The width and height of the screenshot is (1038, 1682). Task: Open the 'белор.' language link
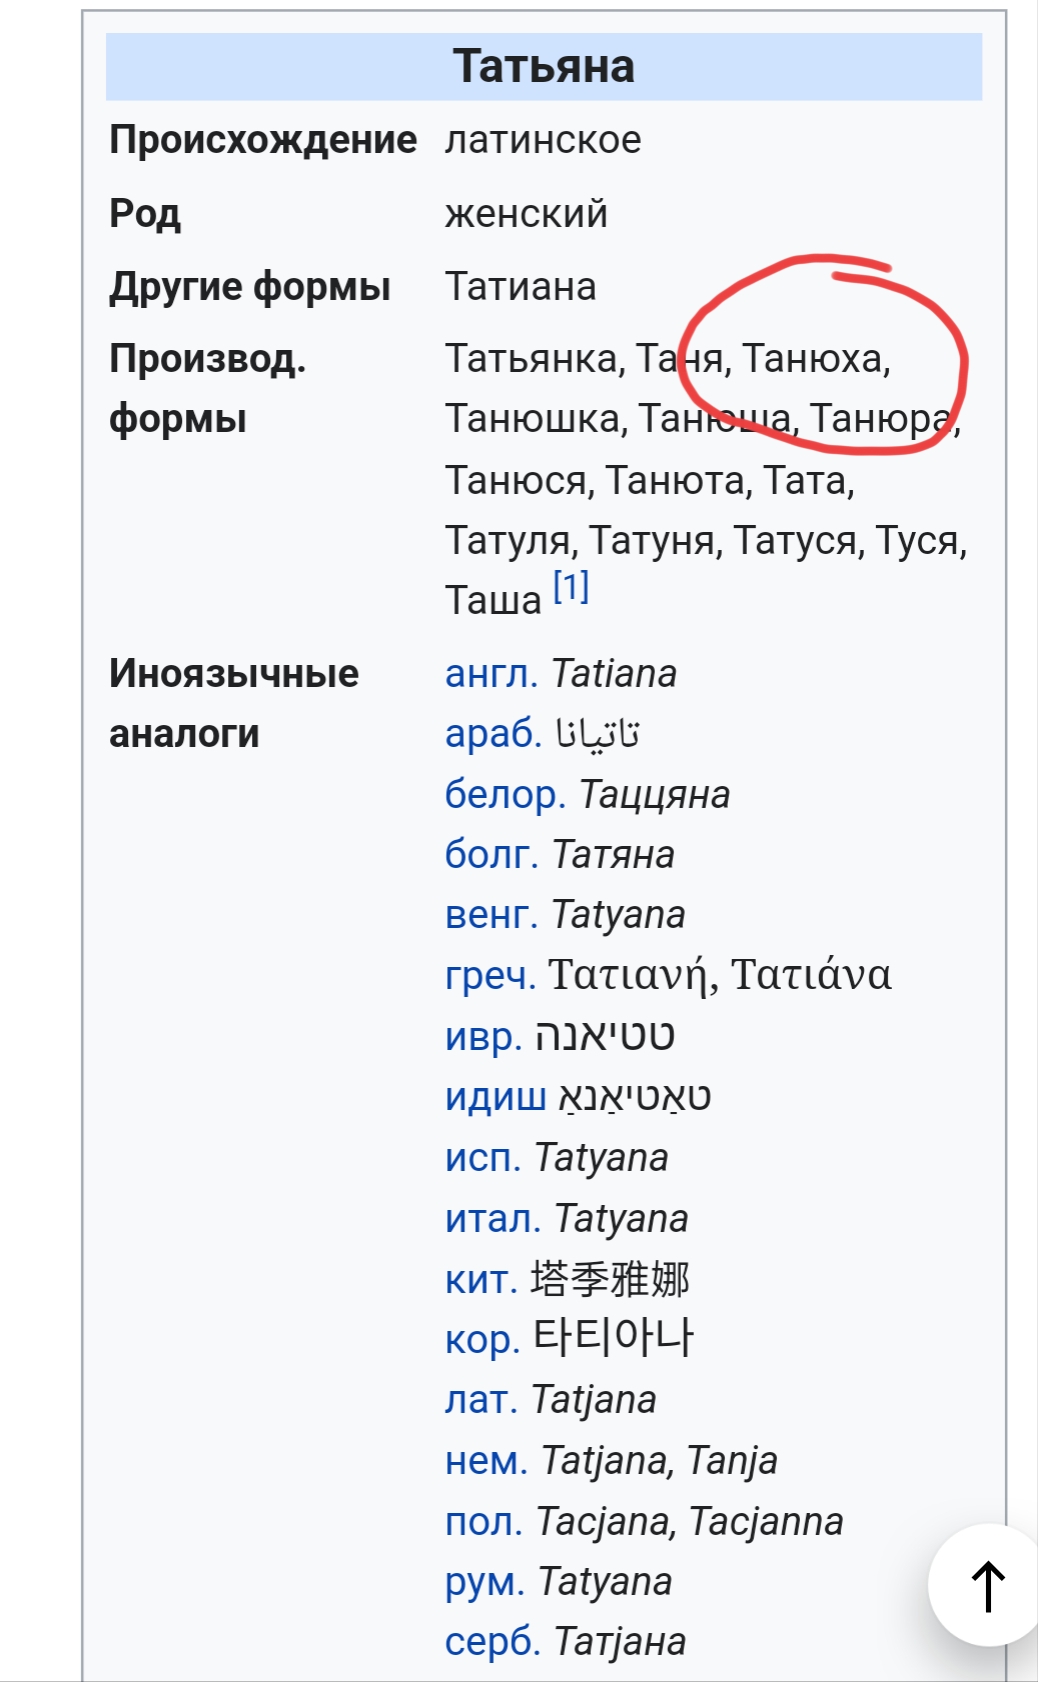(505, 795)
